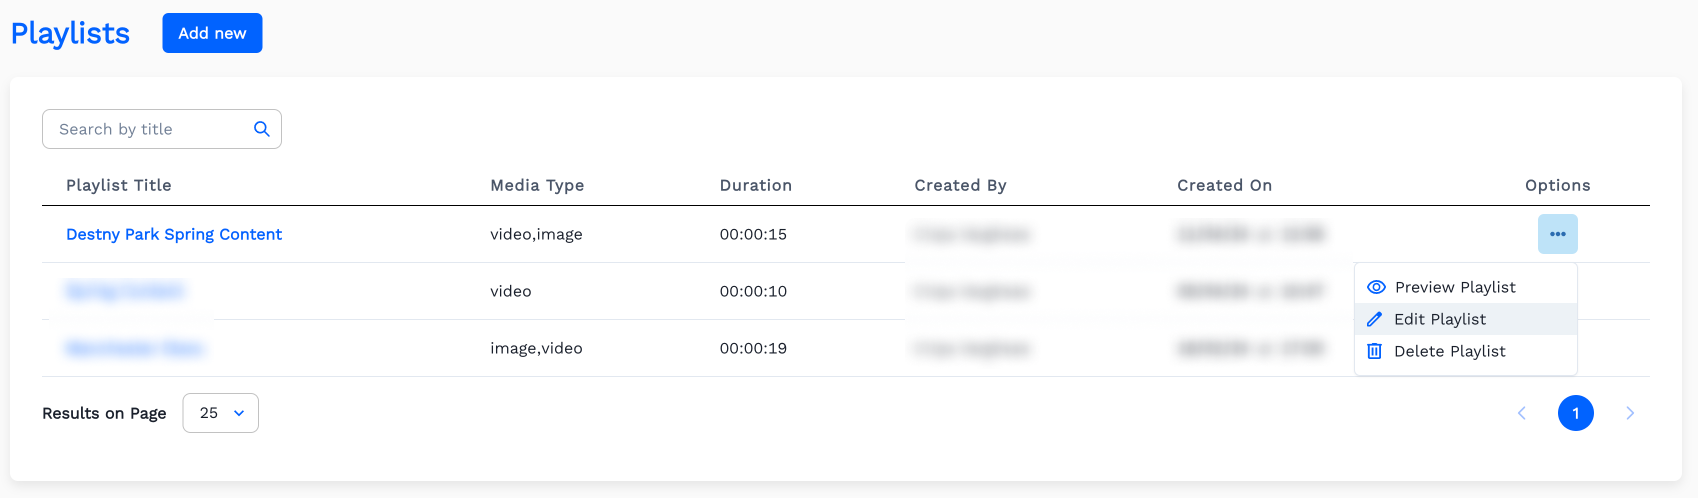
Task: Click the Media Type column header
Action: pyautogui.click(x=537, y=185)
